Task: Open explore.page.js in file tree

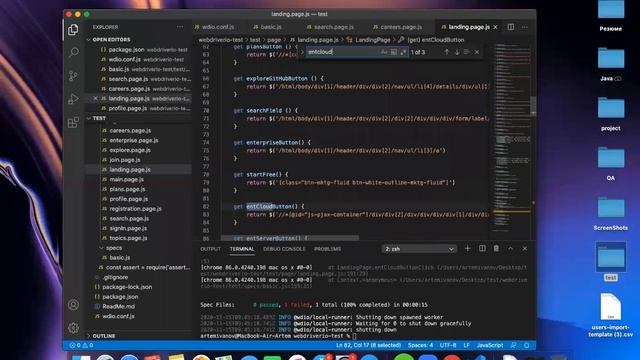Action: point(130,150)
